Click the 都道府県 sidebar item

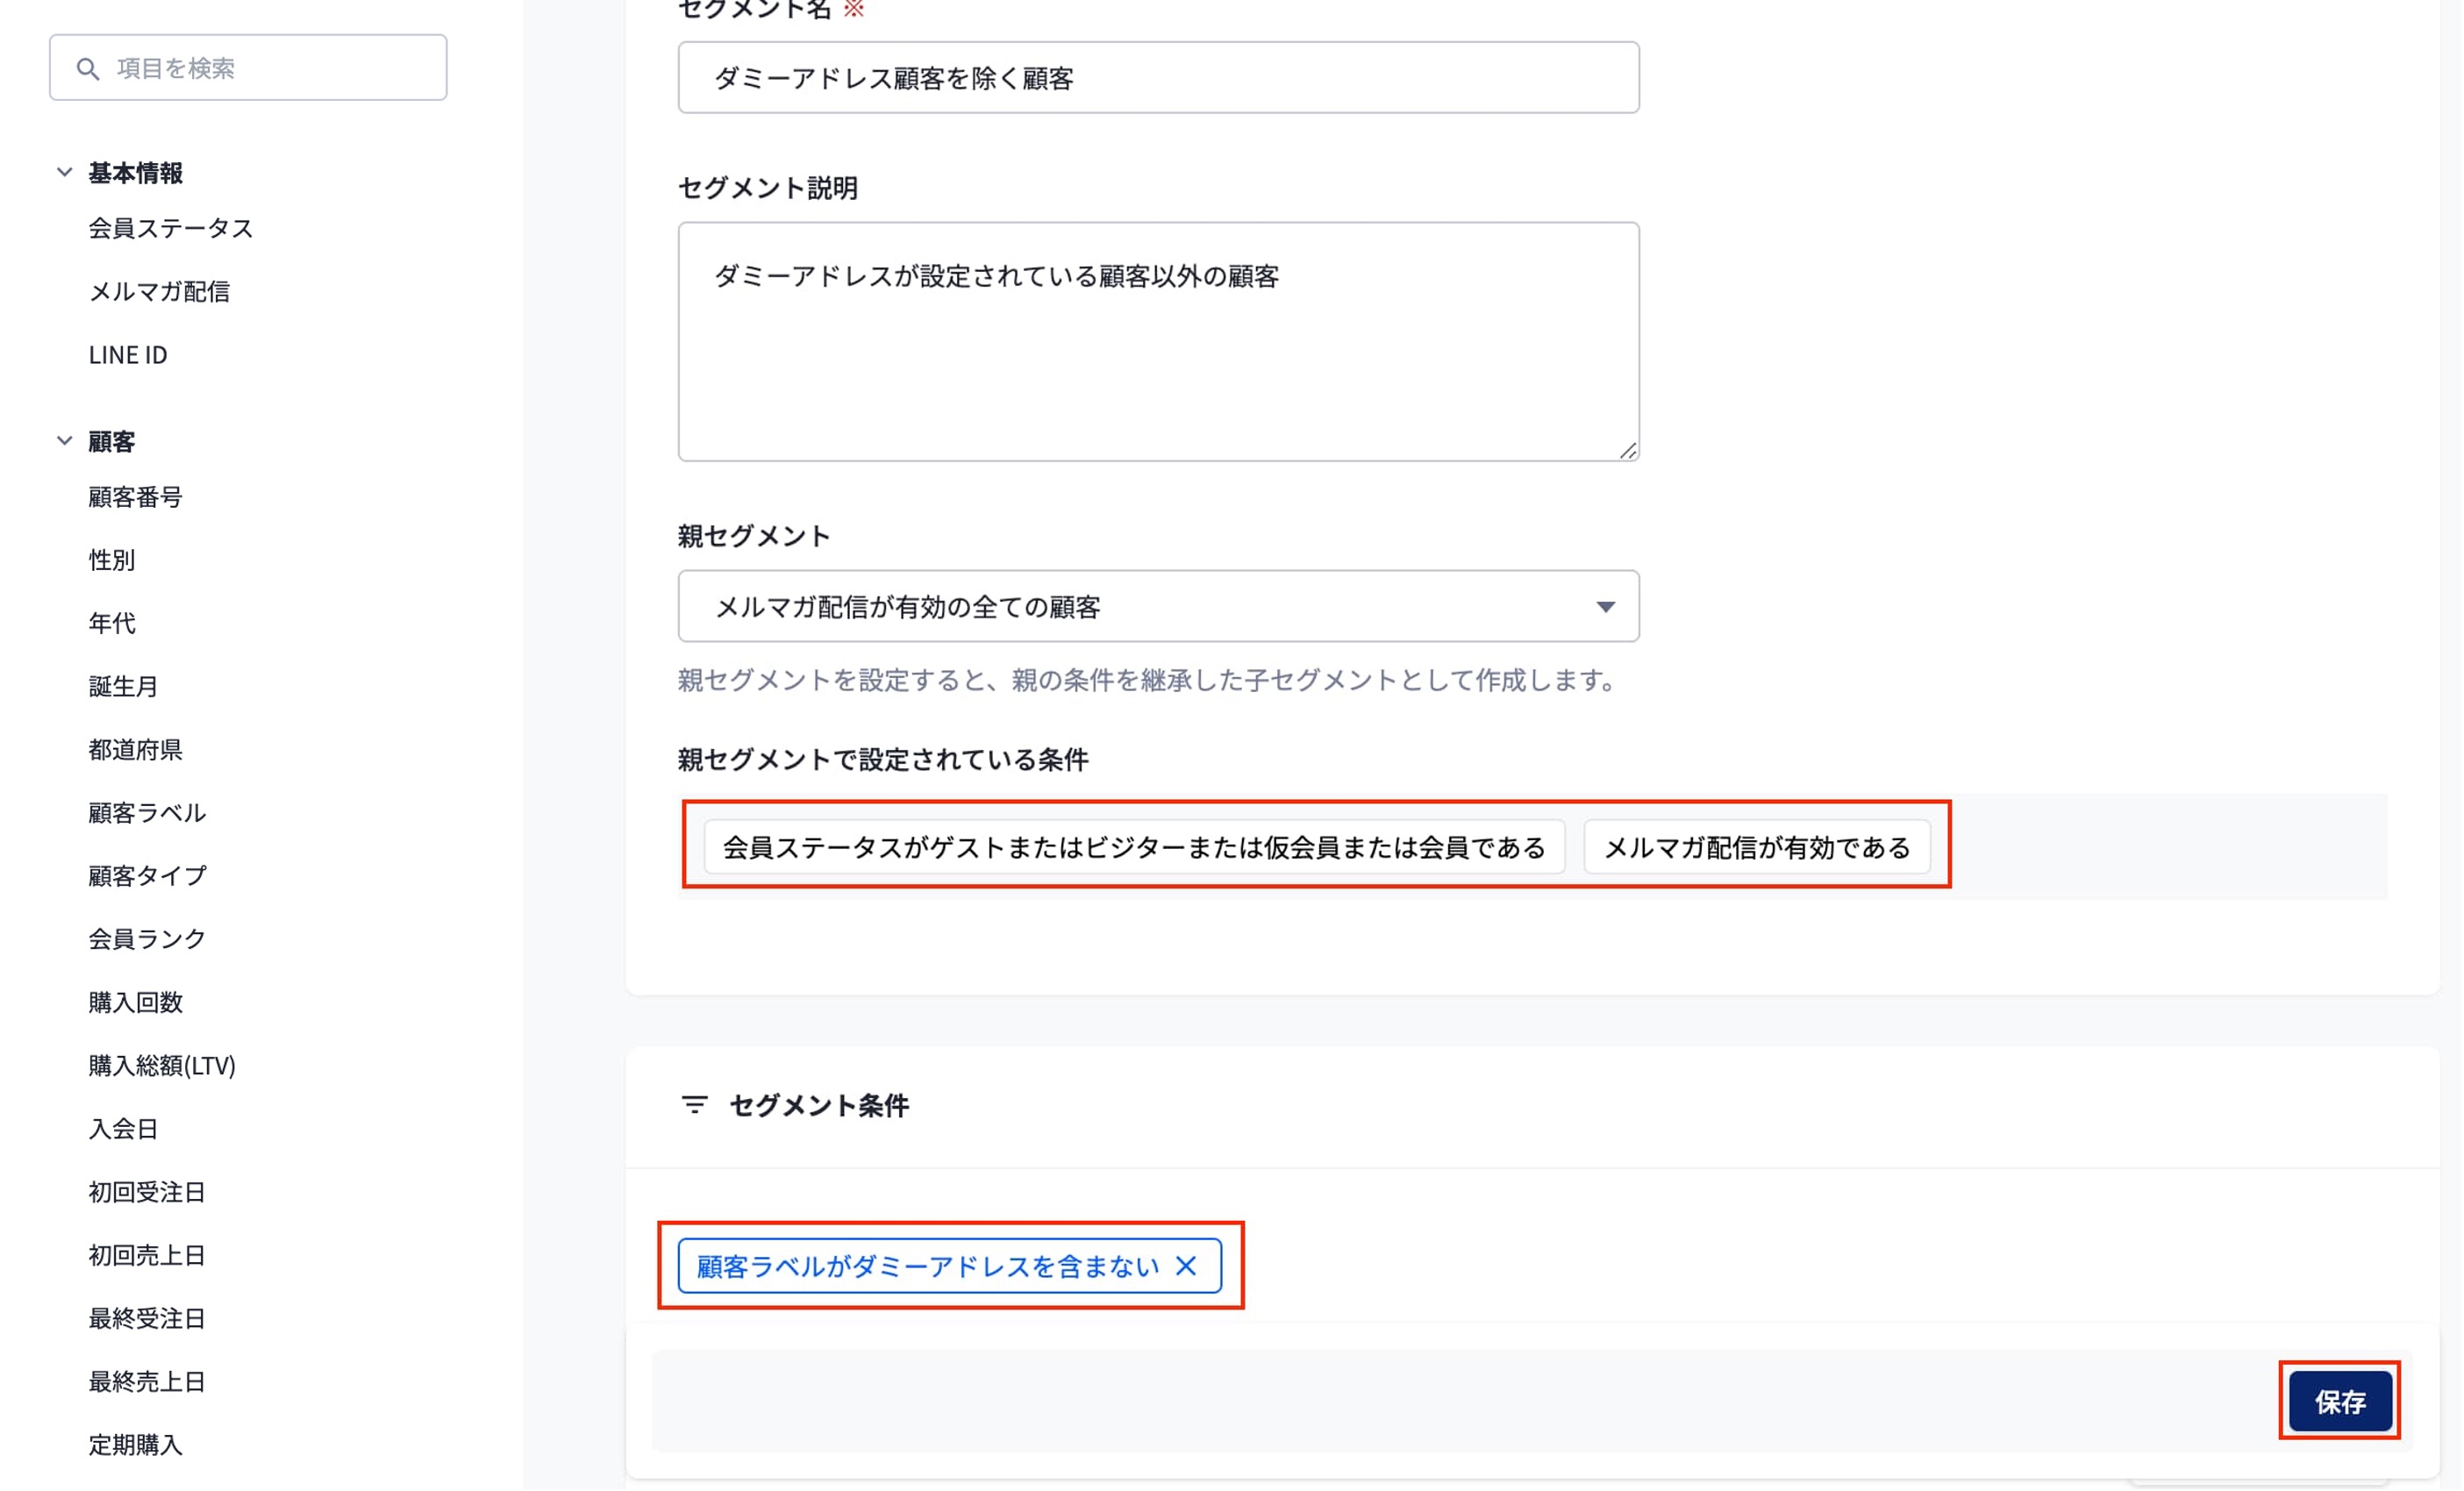136,750
